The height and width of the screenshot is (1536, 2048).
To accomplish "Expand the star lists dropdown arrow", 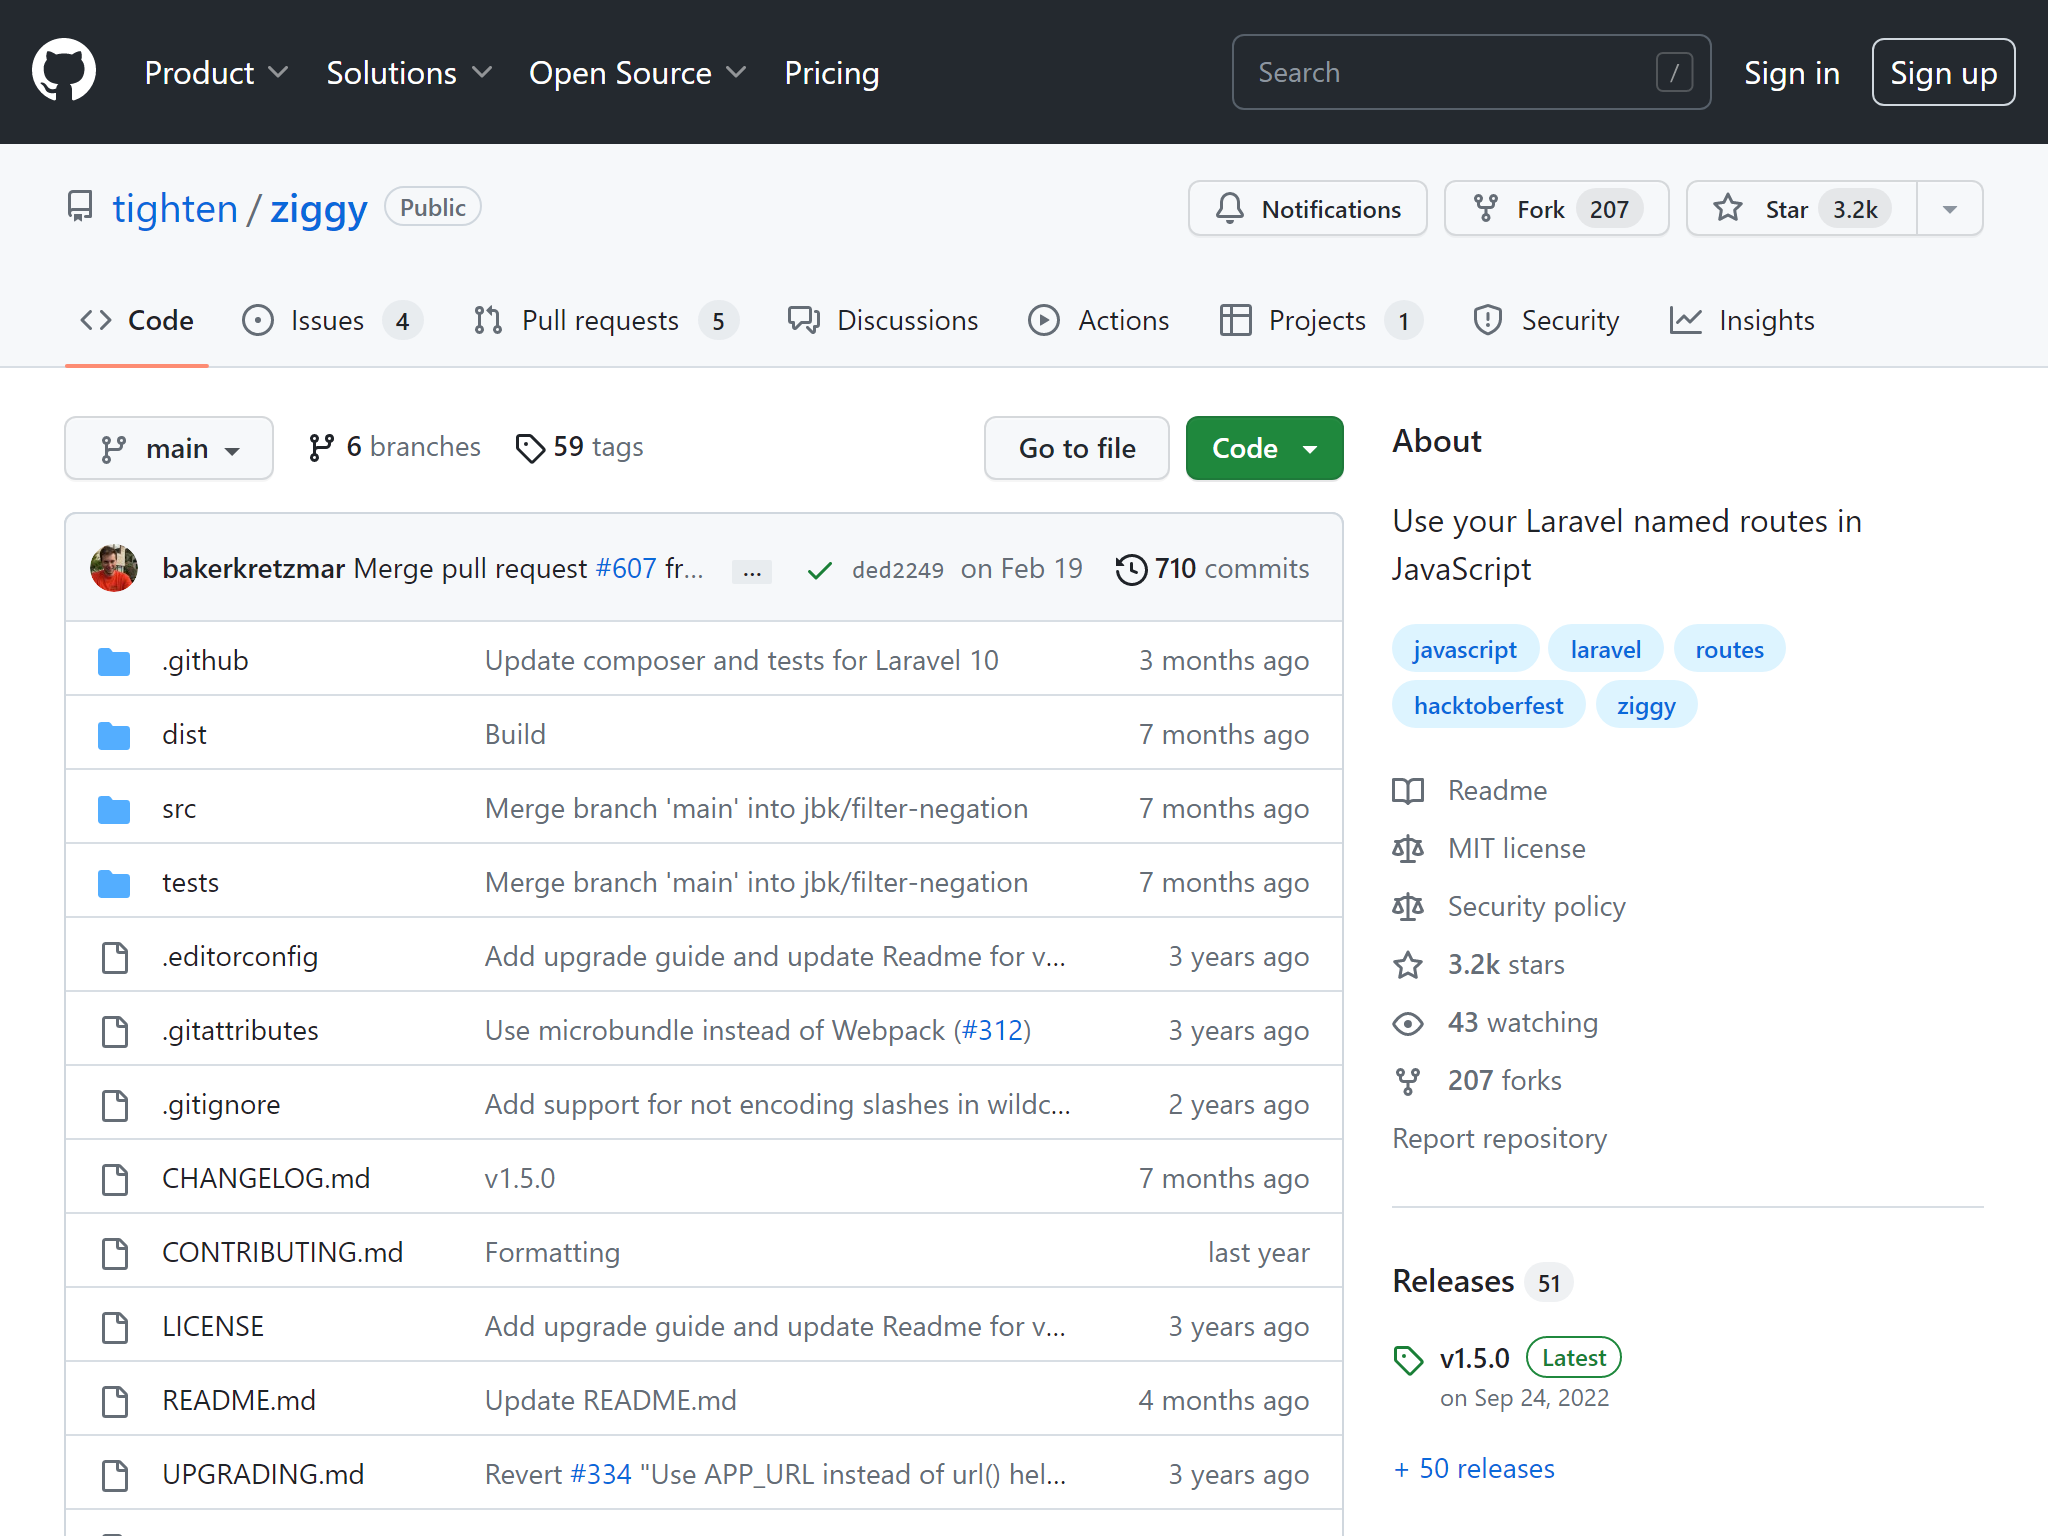I will (1950, 208).
